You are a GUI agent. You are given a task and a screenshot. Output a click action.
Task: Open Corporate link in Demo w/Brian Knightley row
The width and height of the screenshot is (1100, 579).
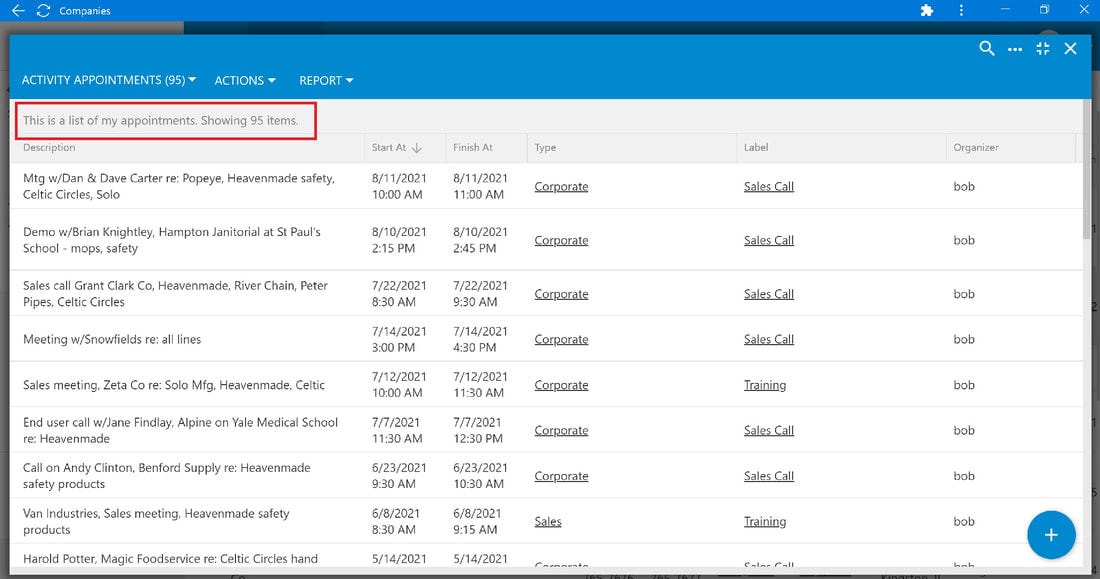[x=561, y=241]
